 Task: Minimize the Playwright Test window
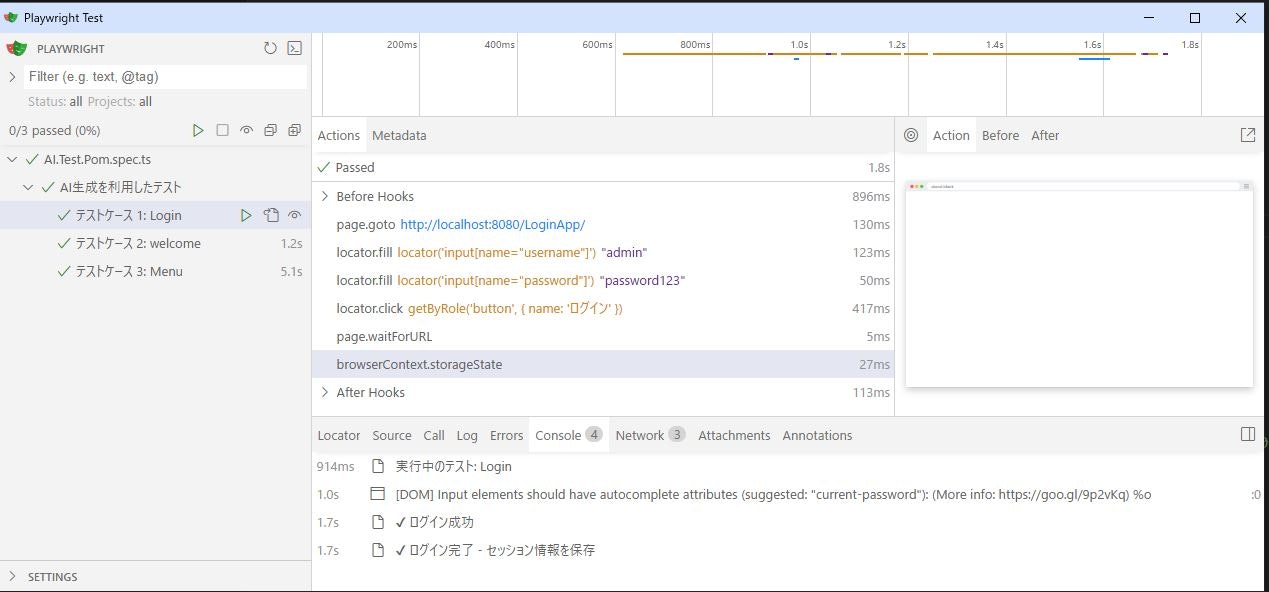[1148, 17]
